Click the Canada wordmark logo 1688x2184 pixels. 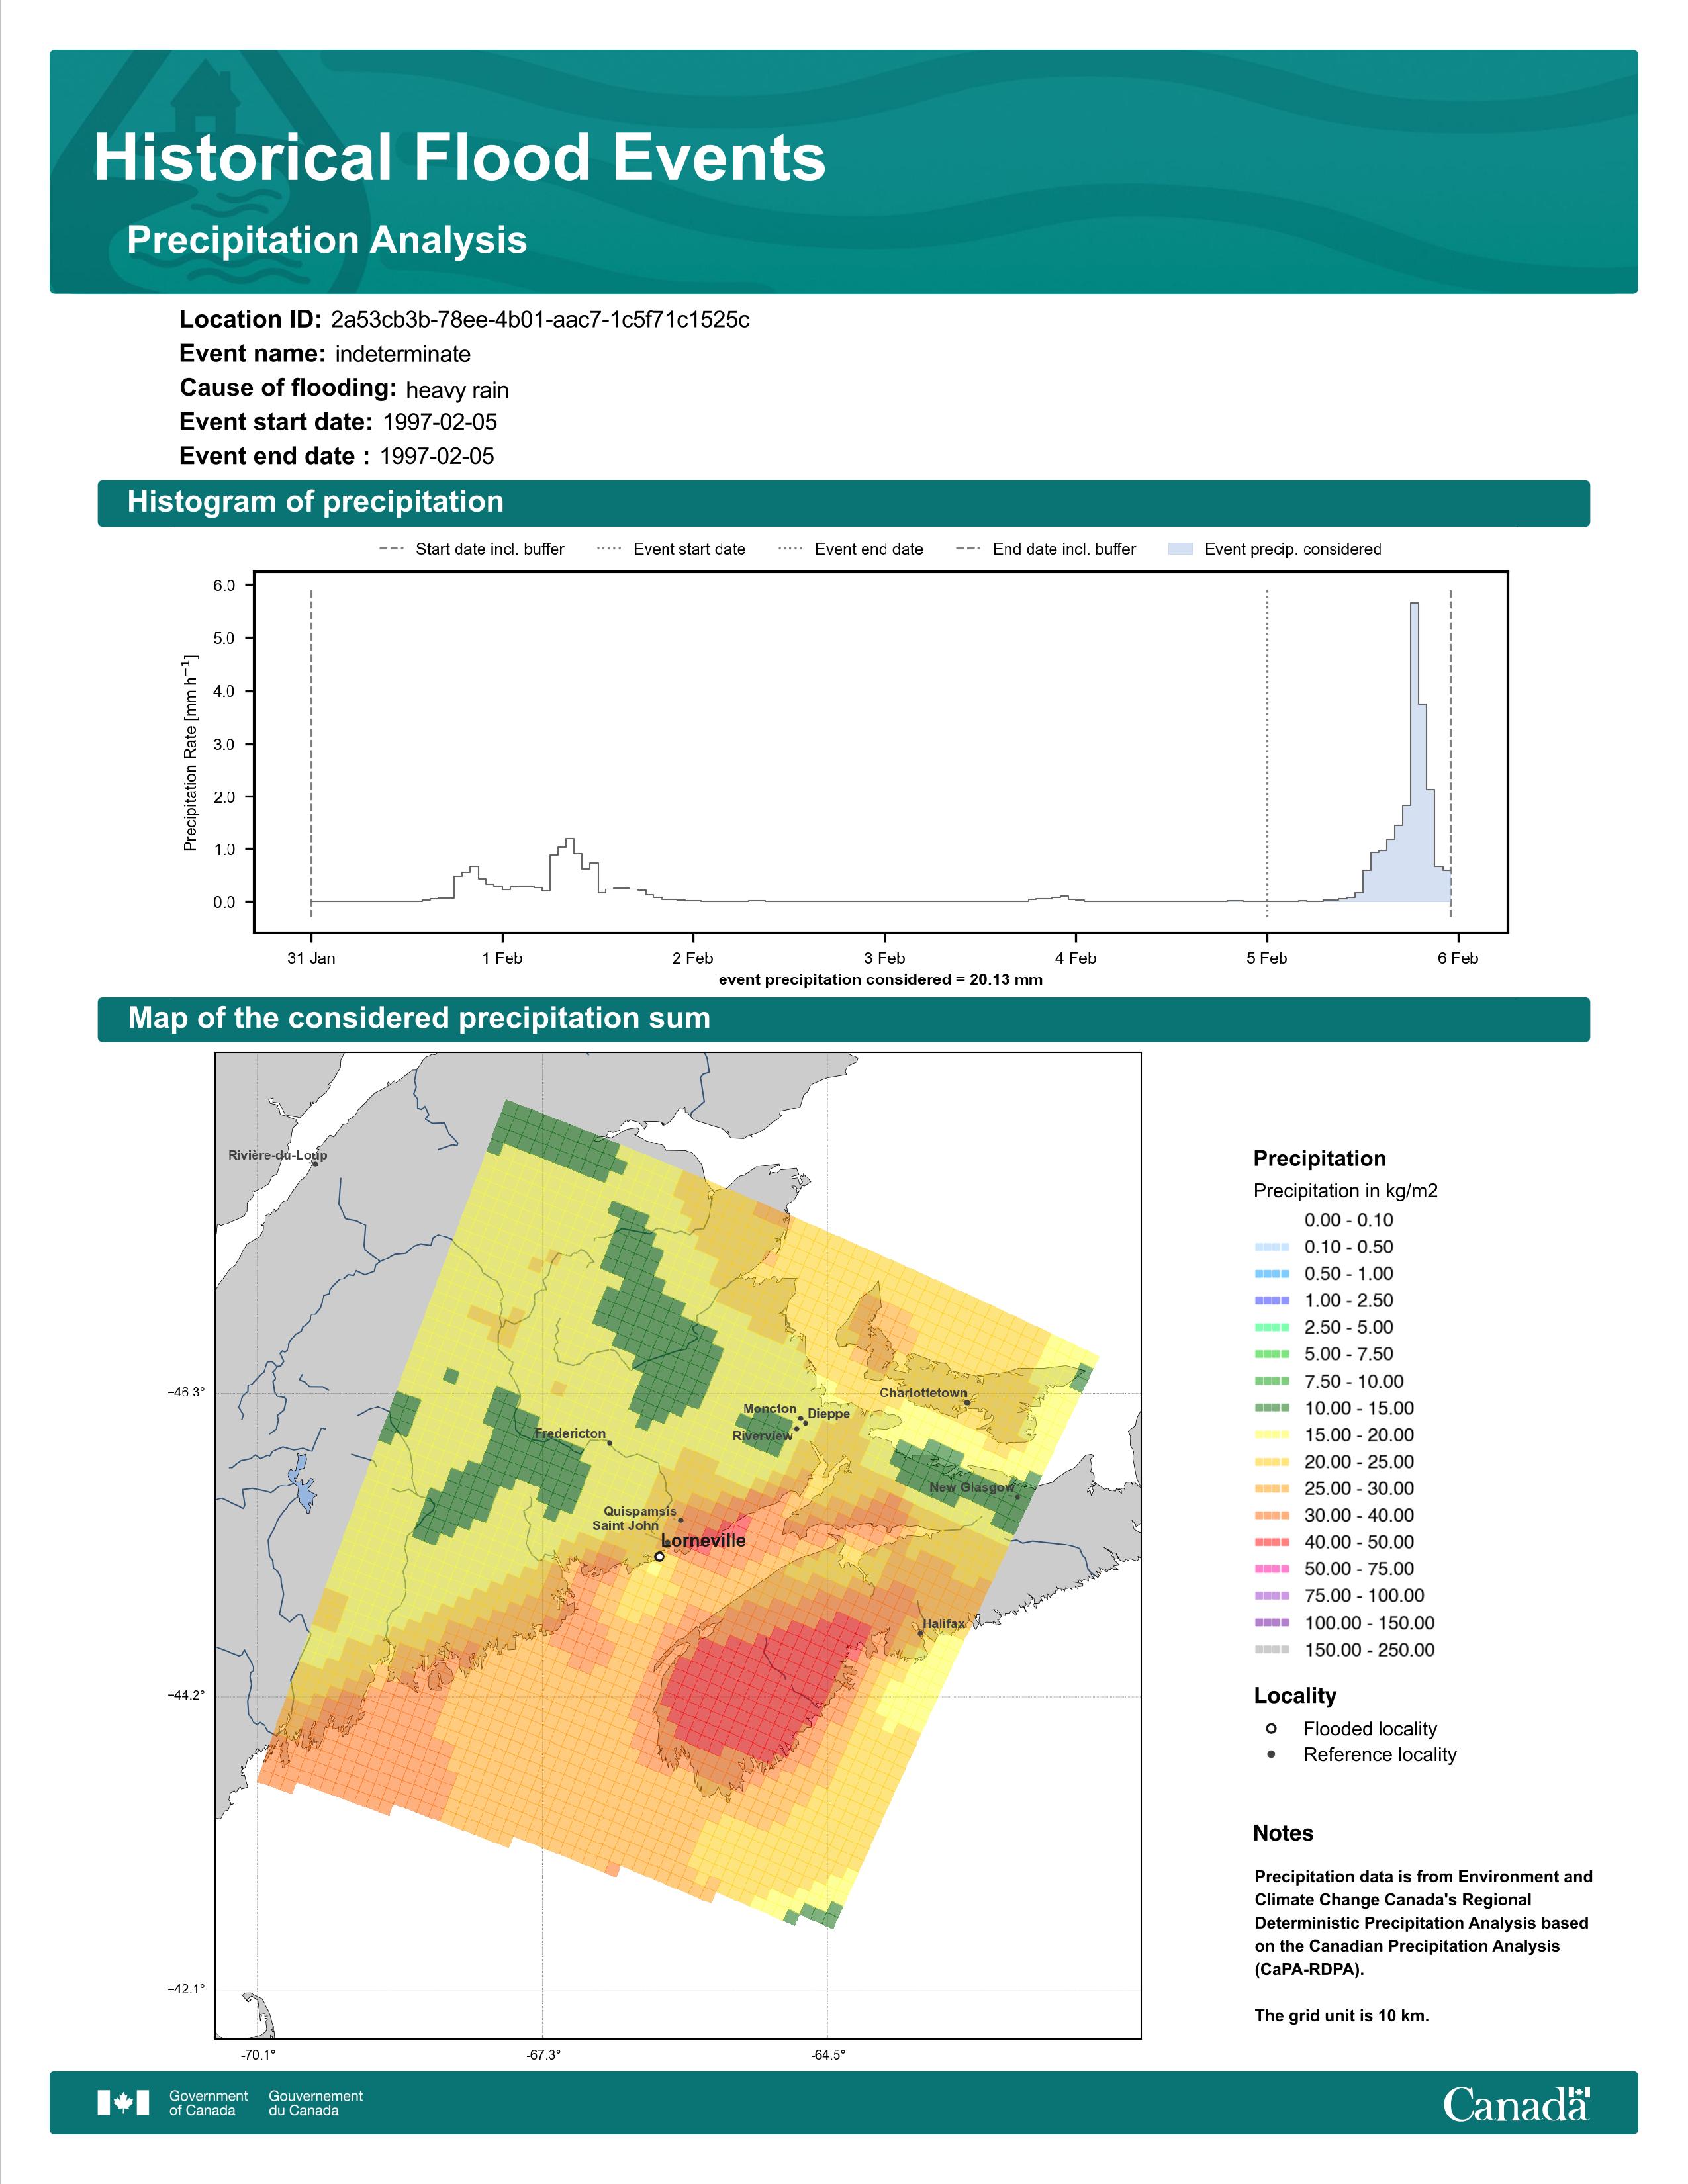point(1517,2104)
